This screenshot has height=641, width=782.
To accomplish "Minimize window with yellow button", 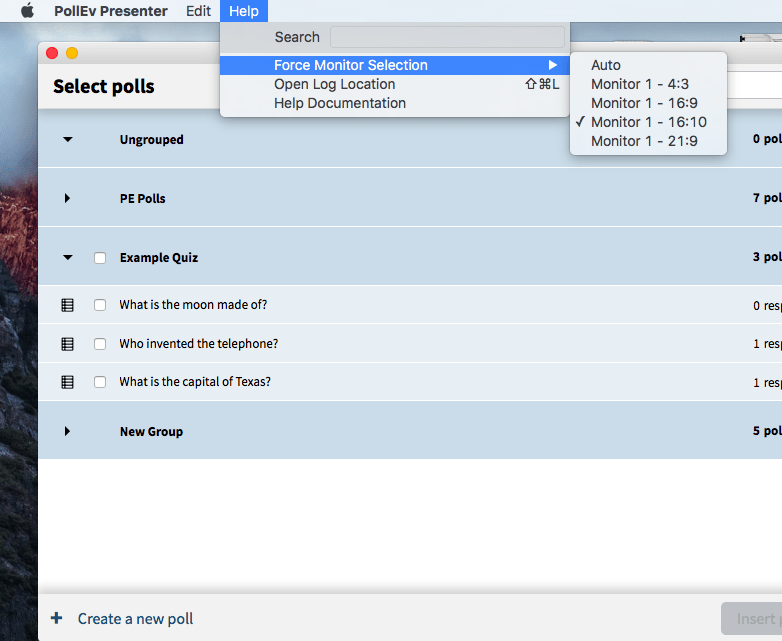I will click(x=72, y=53).
